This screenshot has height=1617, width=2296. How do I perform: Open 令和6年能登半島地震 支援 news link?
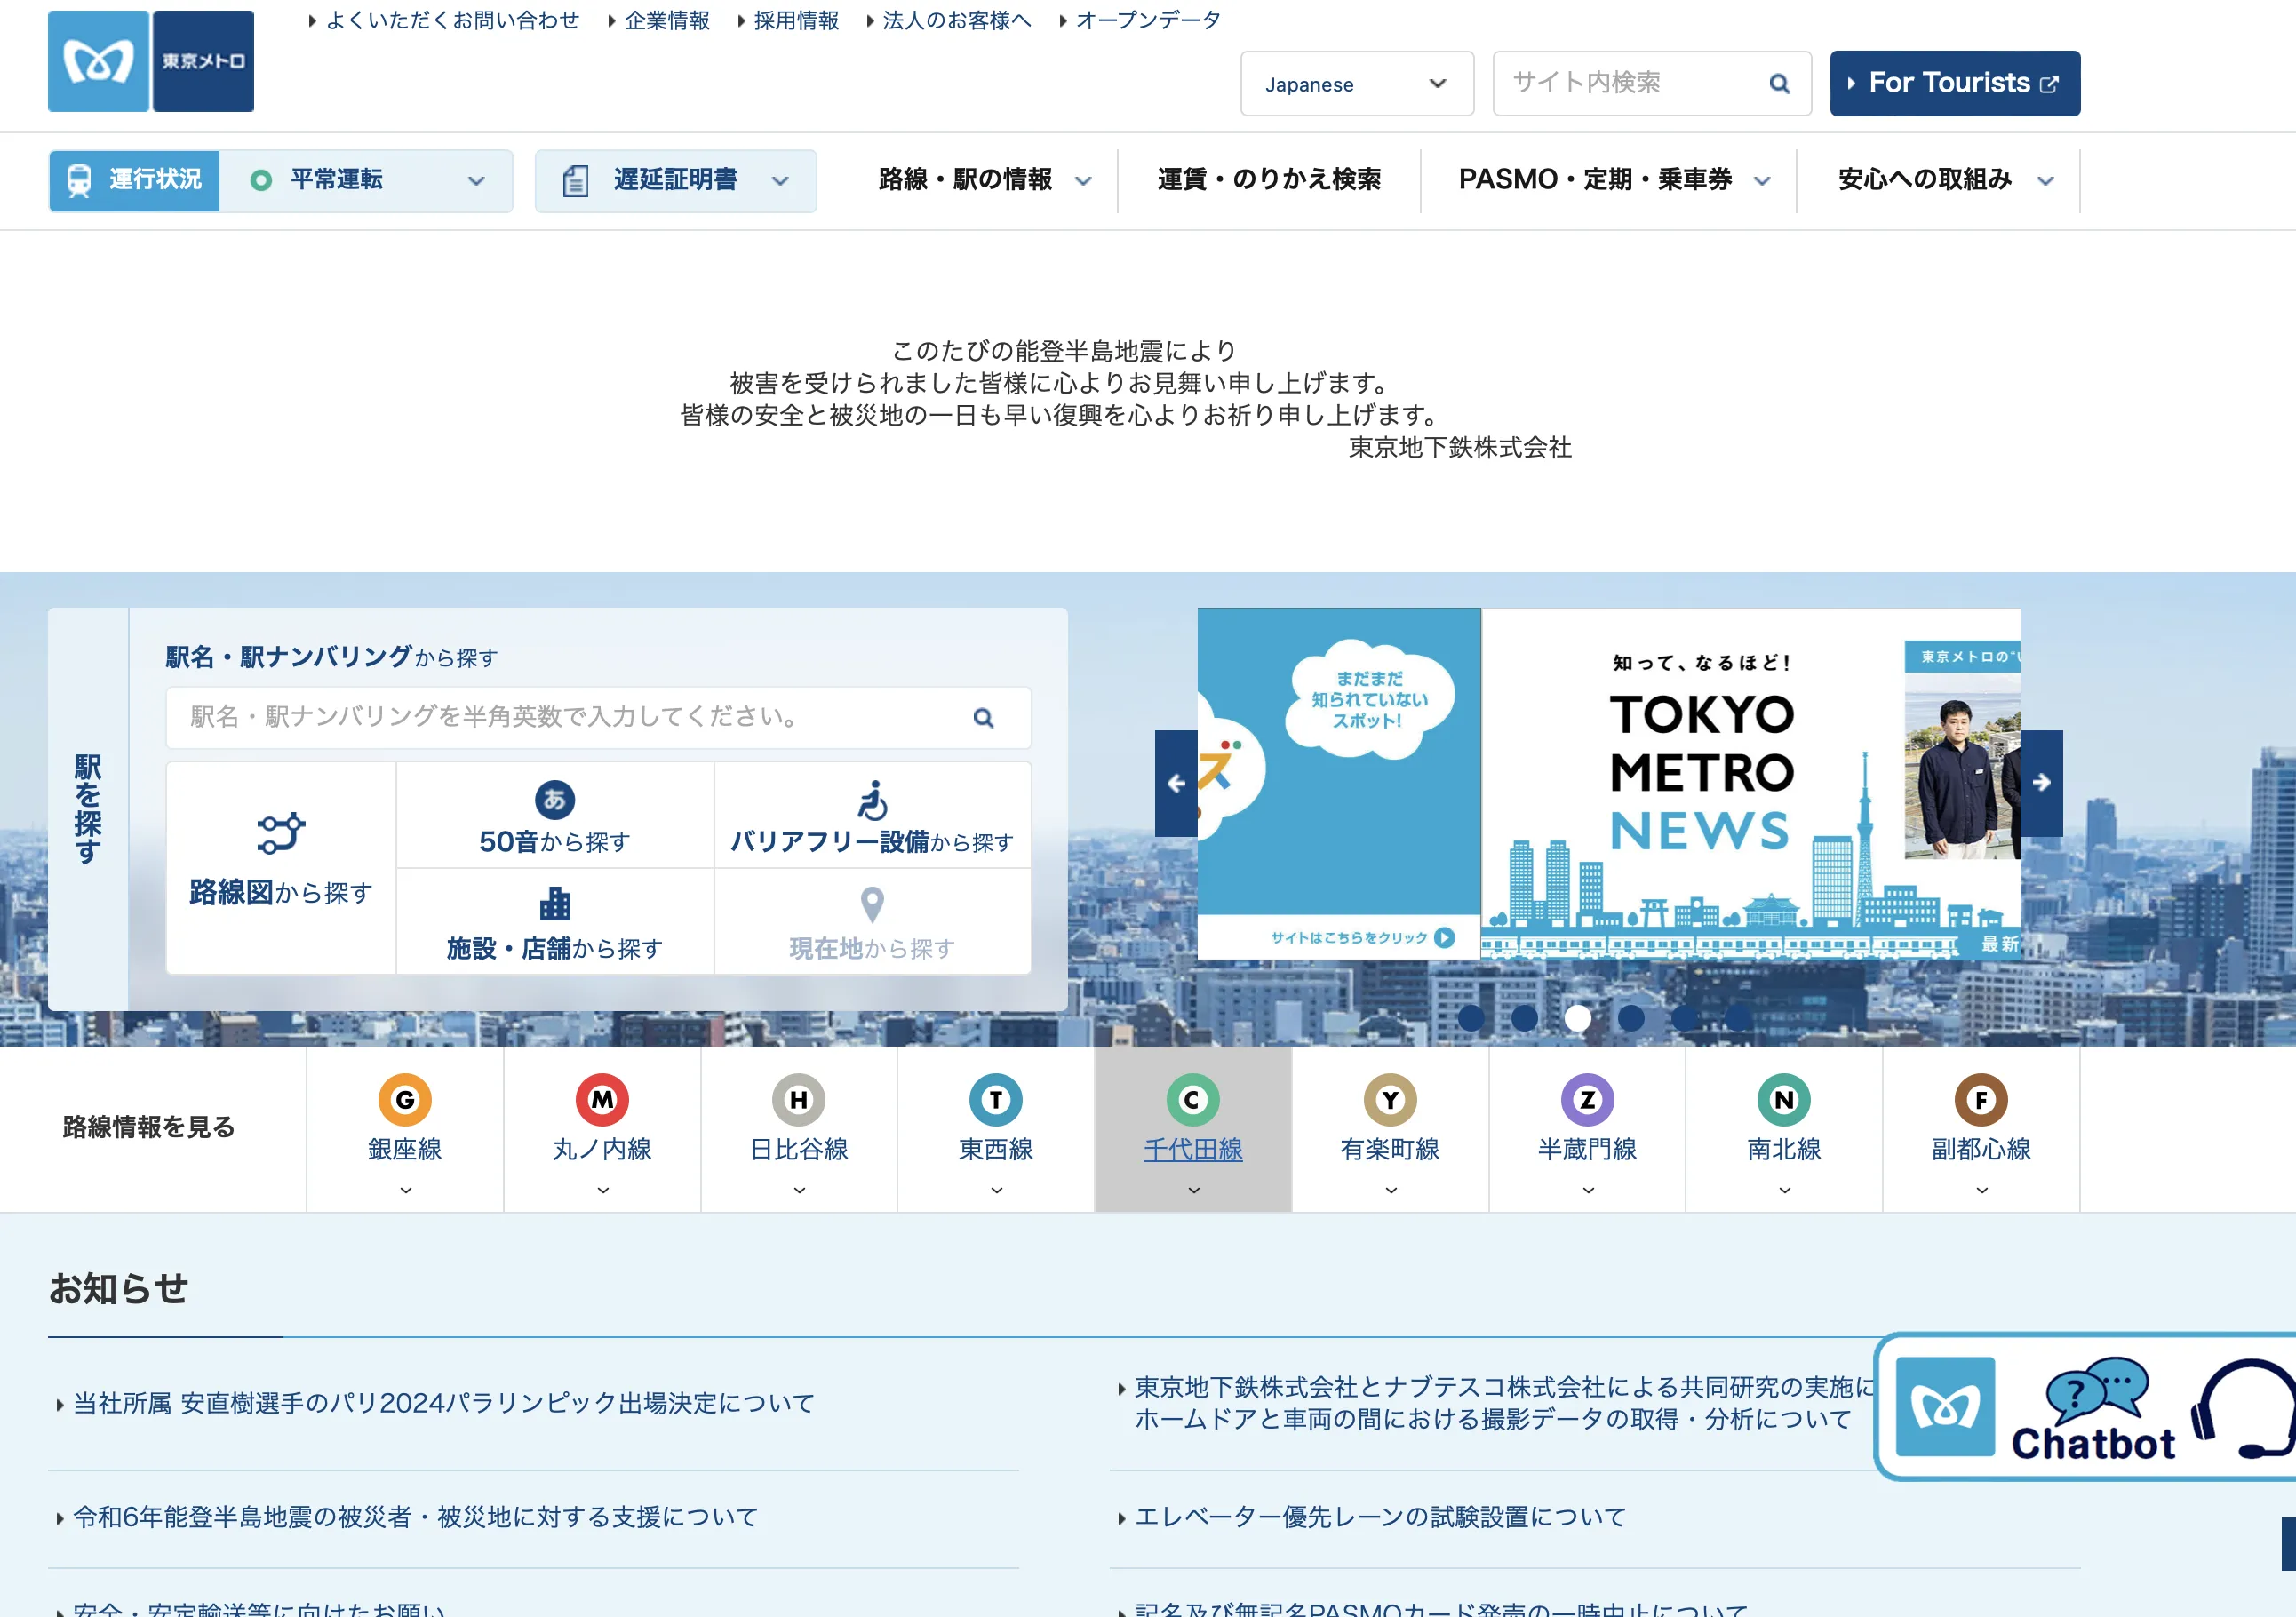[x=415, y=1517]
